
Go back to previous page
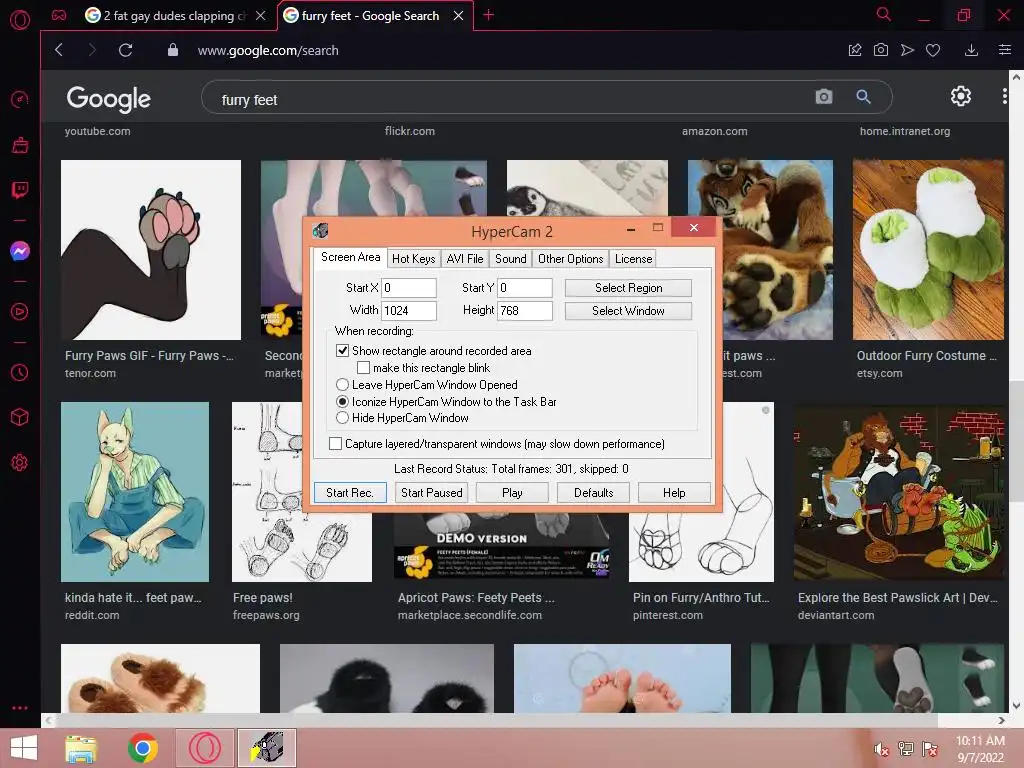[x=59, y=50]
